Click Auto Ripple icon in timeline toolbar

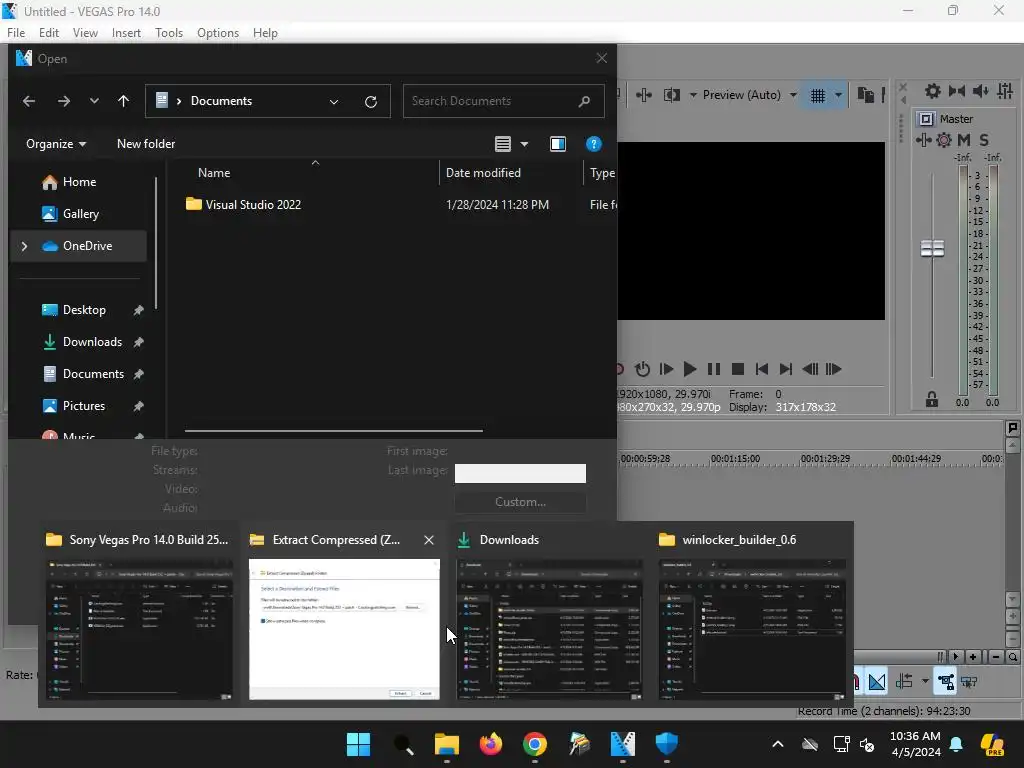[x=904, y=682]
